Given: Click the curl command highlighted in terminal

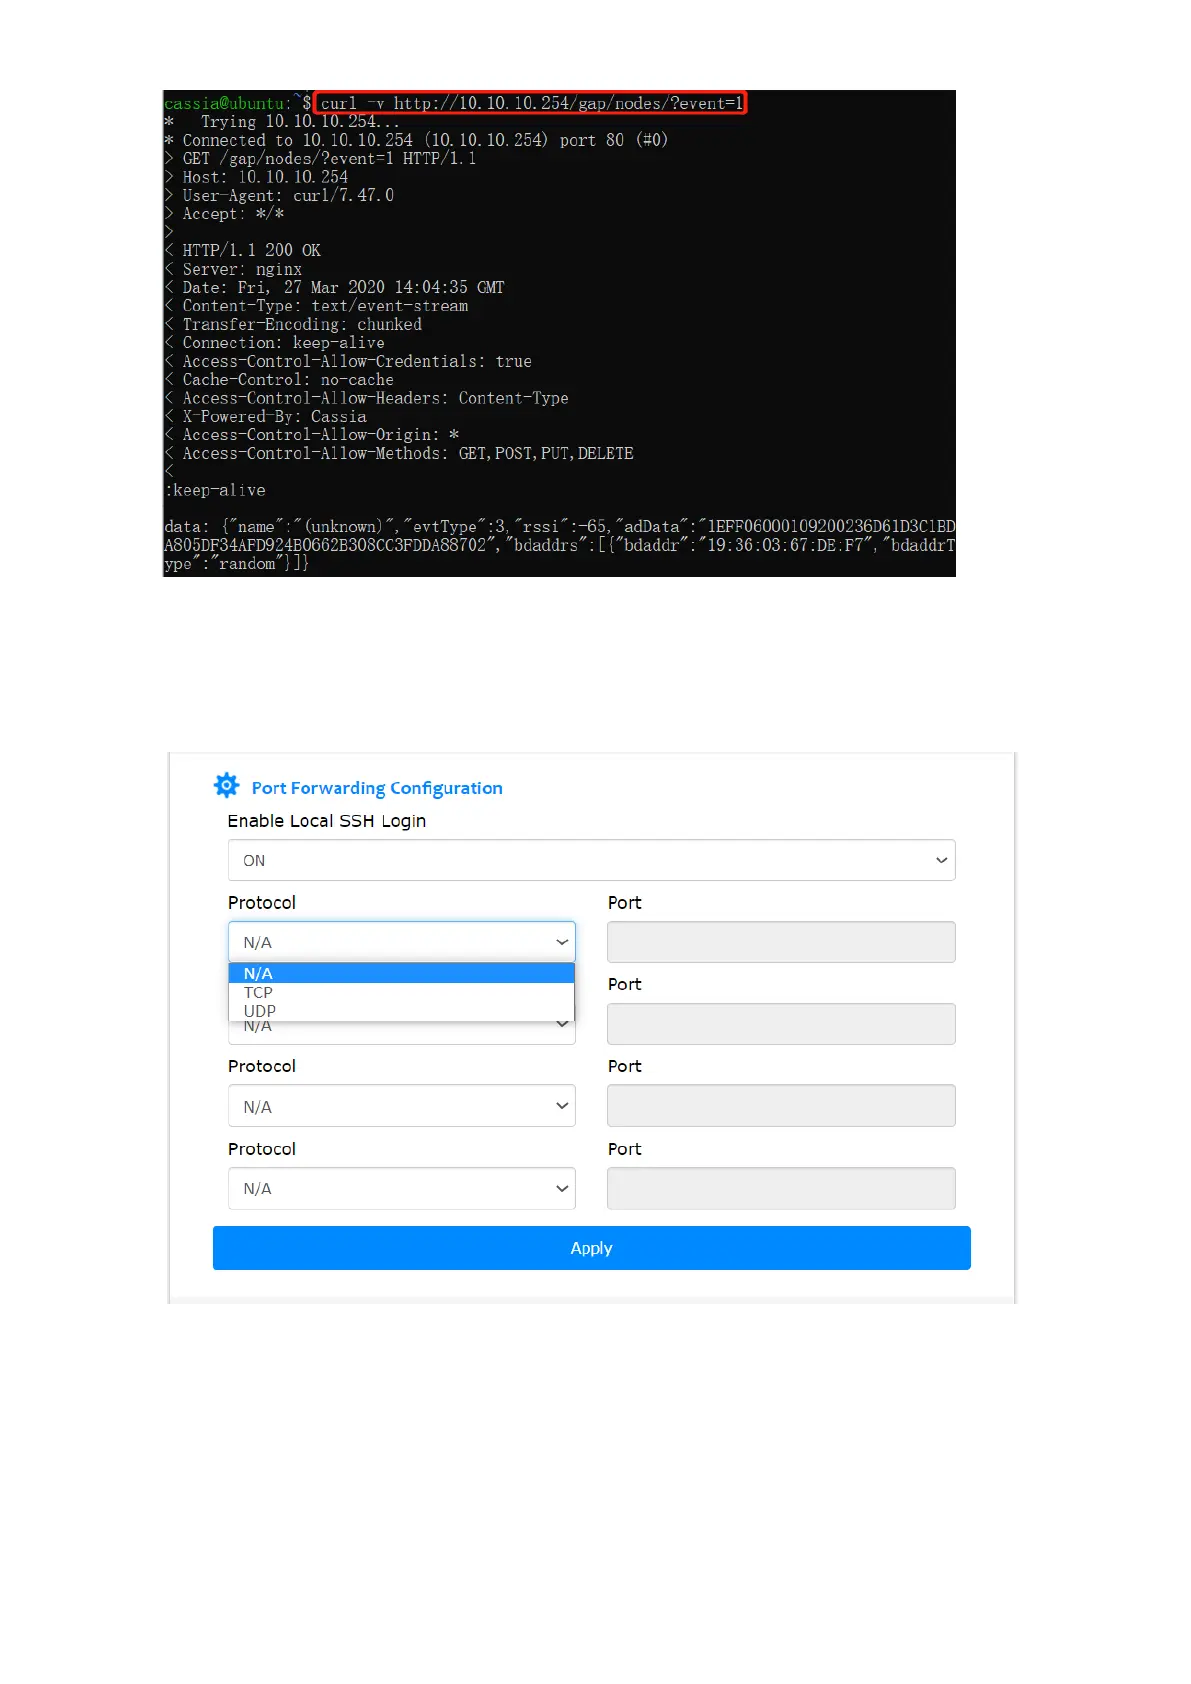Looking at the screenshot, I should coord(531,103).
